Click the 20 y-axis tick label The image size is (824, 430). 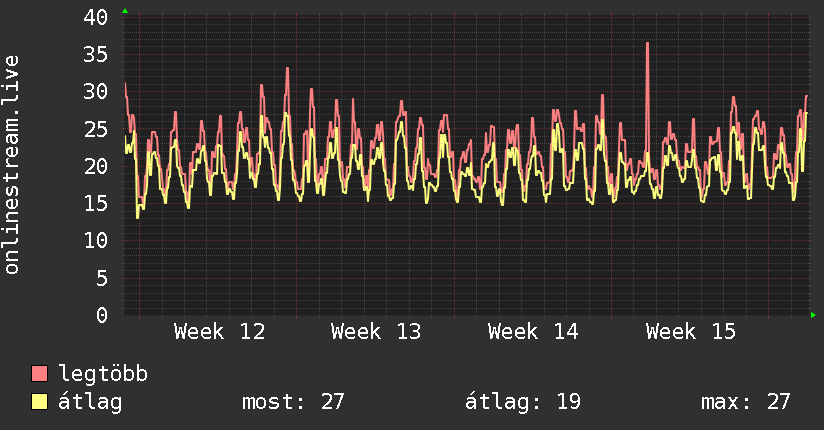96,167
